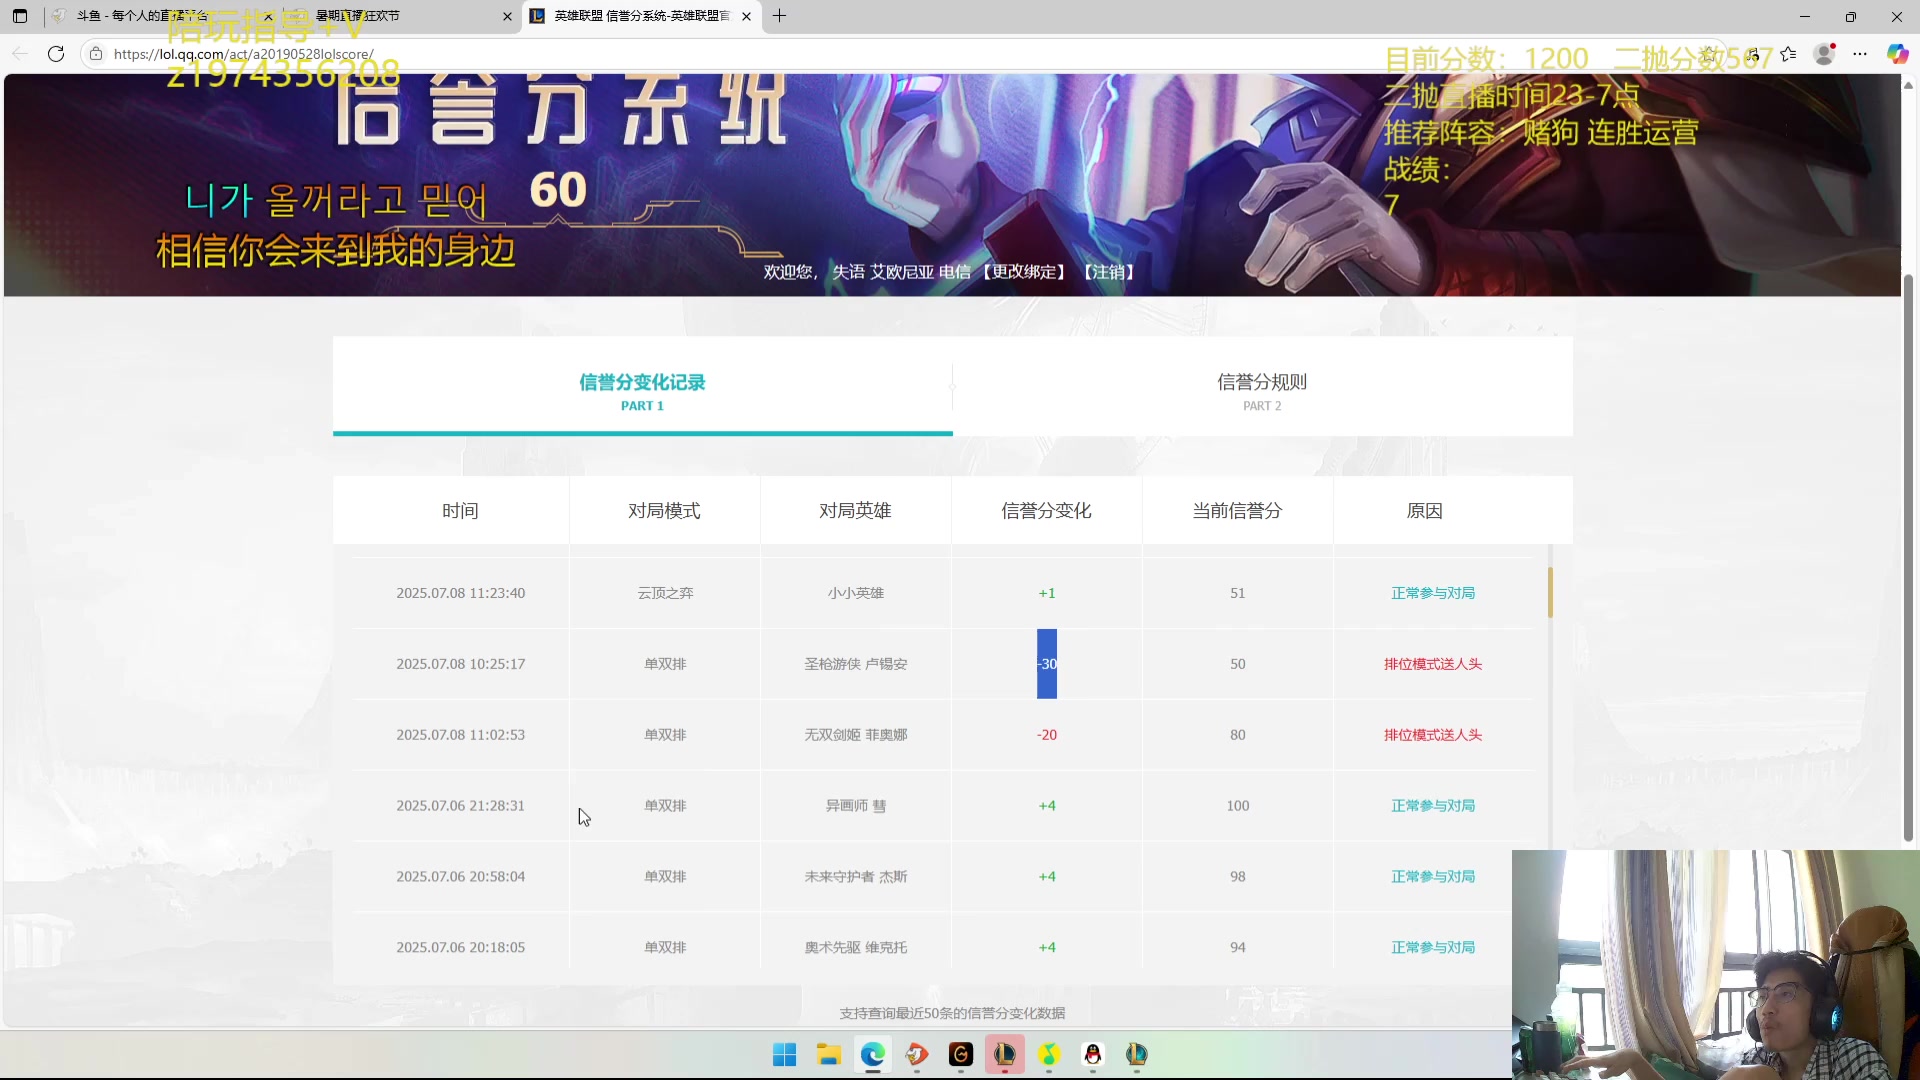
Task: Click the 圣枪游侠 卢锡安 hero cell
Action: click(x=855, y=664)
